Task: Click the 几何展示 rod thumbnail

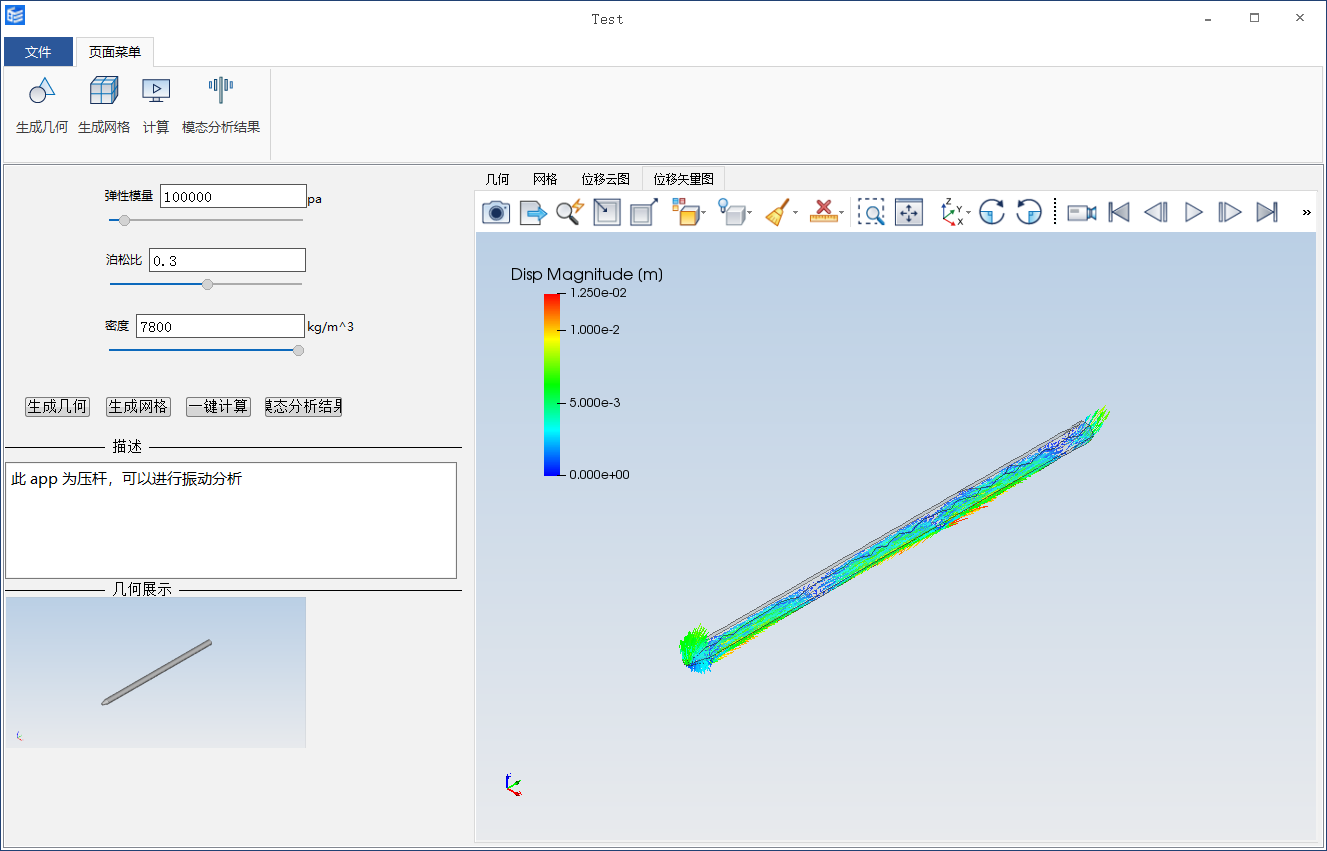Action: 156,672
